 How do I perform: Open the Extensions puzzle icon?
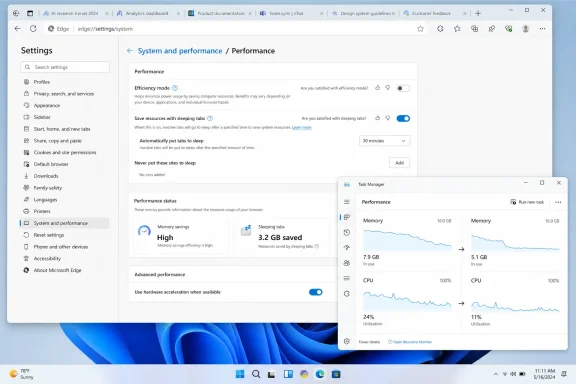[440, 29]
